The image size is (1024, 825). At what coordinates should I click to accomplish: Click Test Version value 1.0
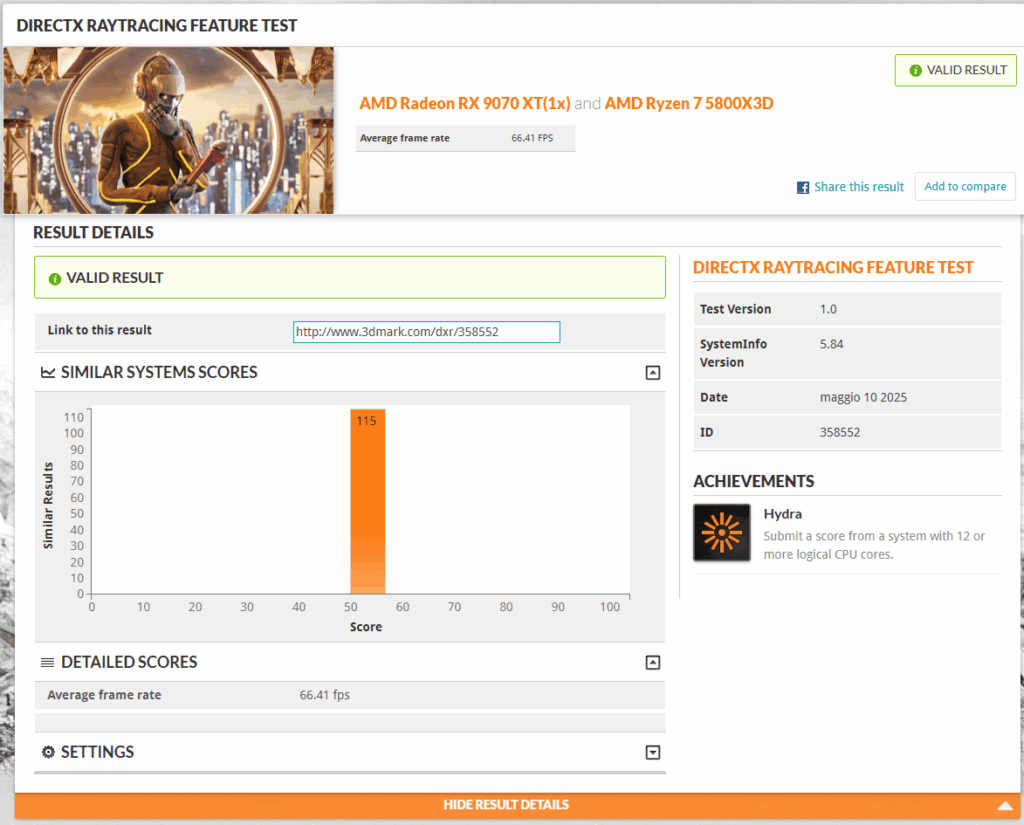click(x=828, y=309)
